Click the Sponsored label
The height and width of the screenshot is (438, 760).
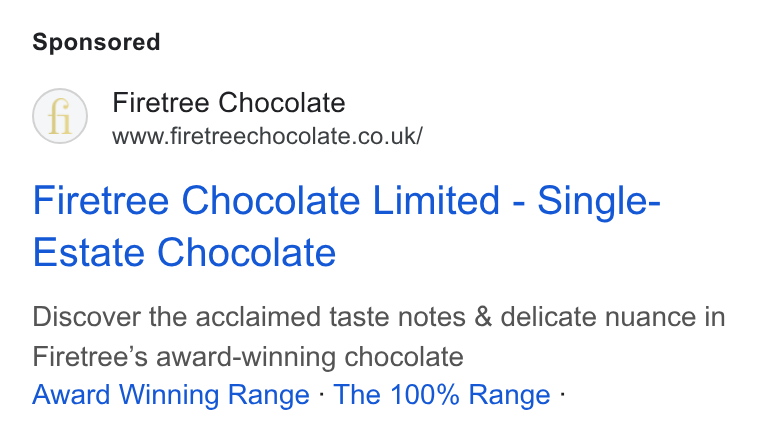point(96,42)
